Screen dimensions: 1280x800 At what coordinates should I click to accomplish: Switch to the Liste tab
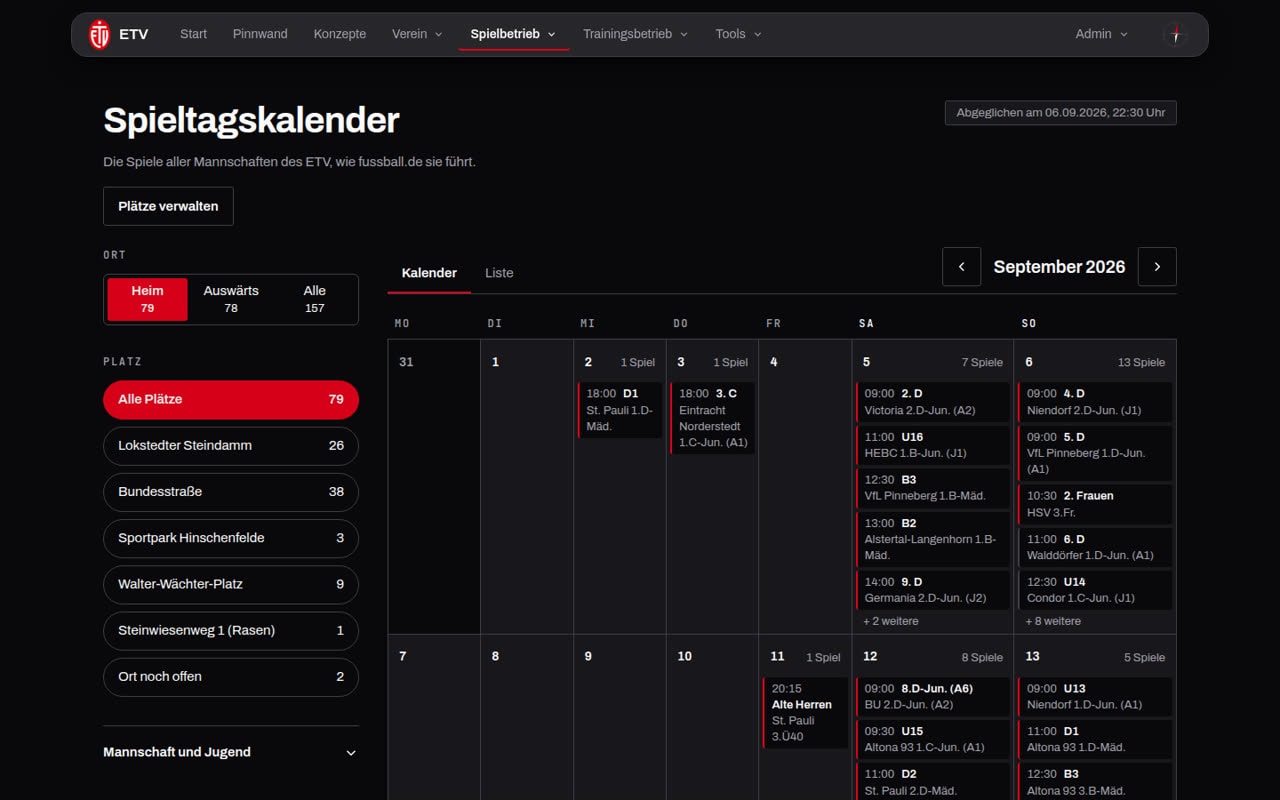click(499, 273)
